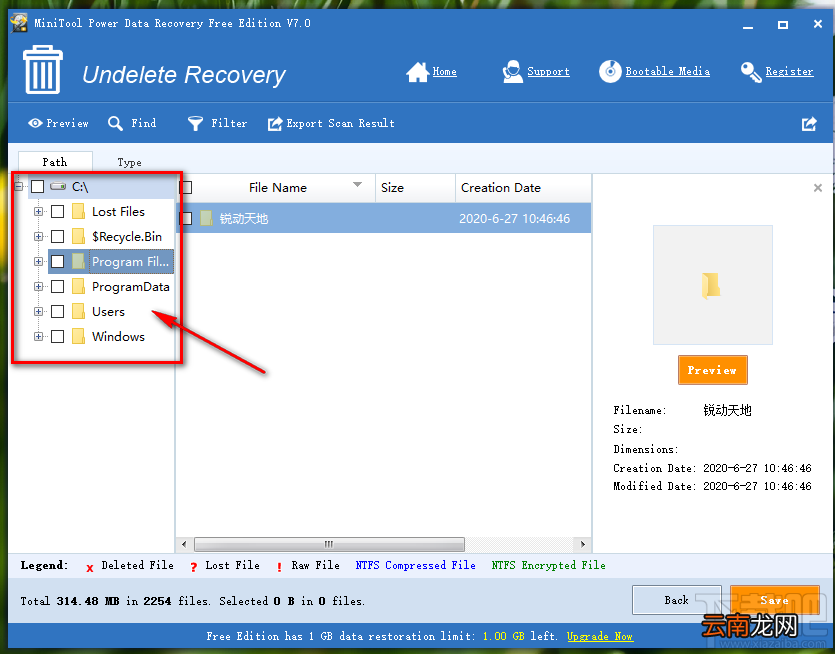The width and height of the screenshot is (835, 654).
Task: Click the Users folder icon
Action: pyautogui.click(x=78, y=312)
